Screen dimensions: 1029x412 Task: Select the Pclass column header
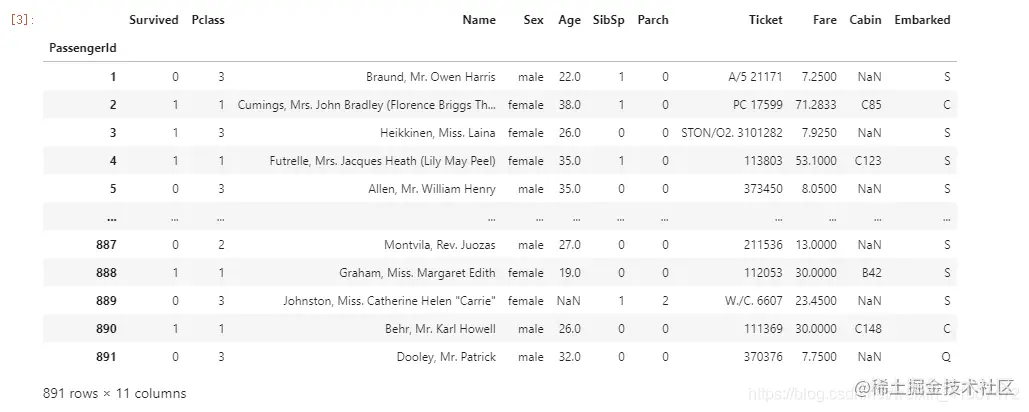208,20
